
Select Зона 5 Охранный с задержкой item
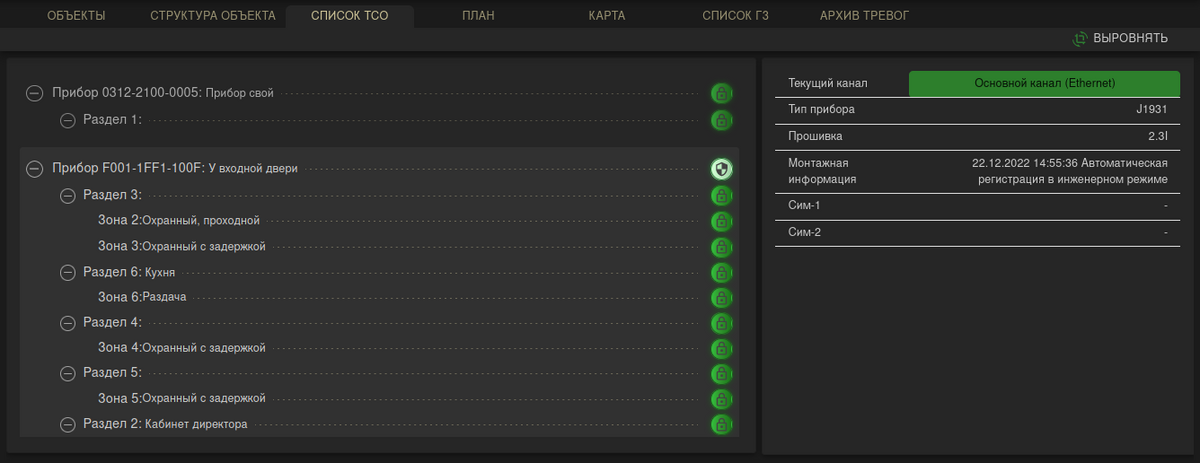tap(181, 398)
